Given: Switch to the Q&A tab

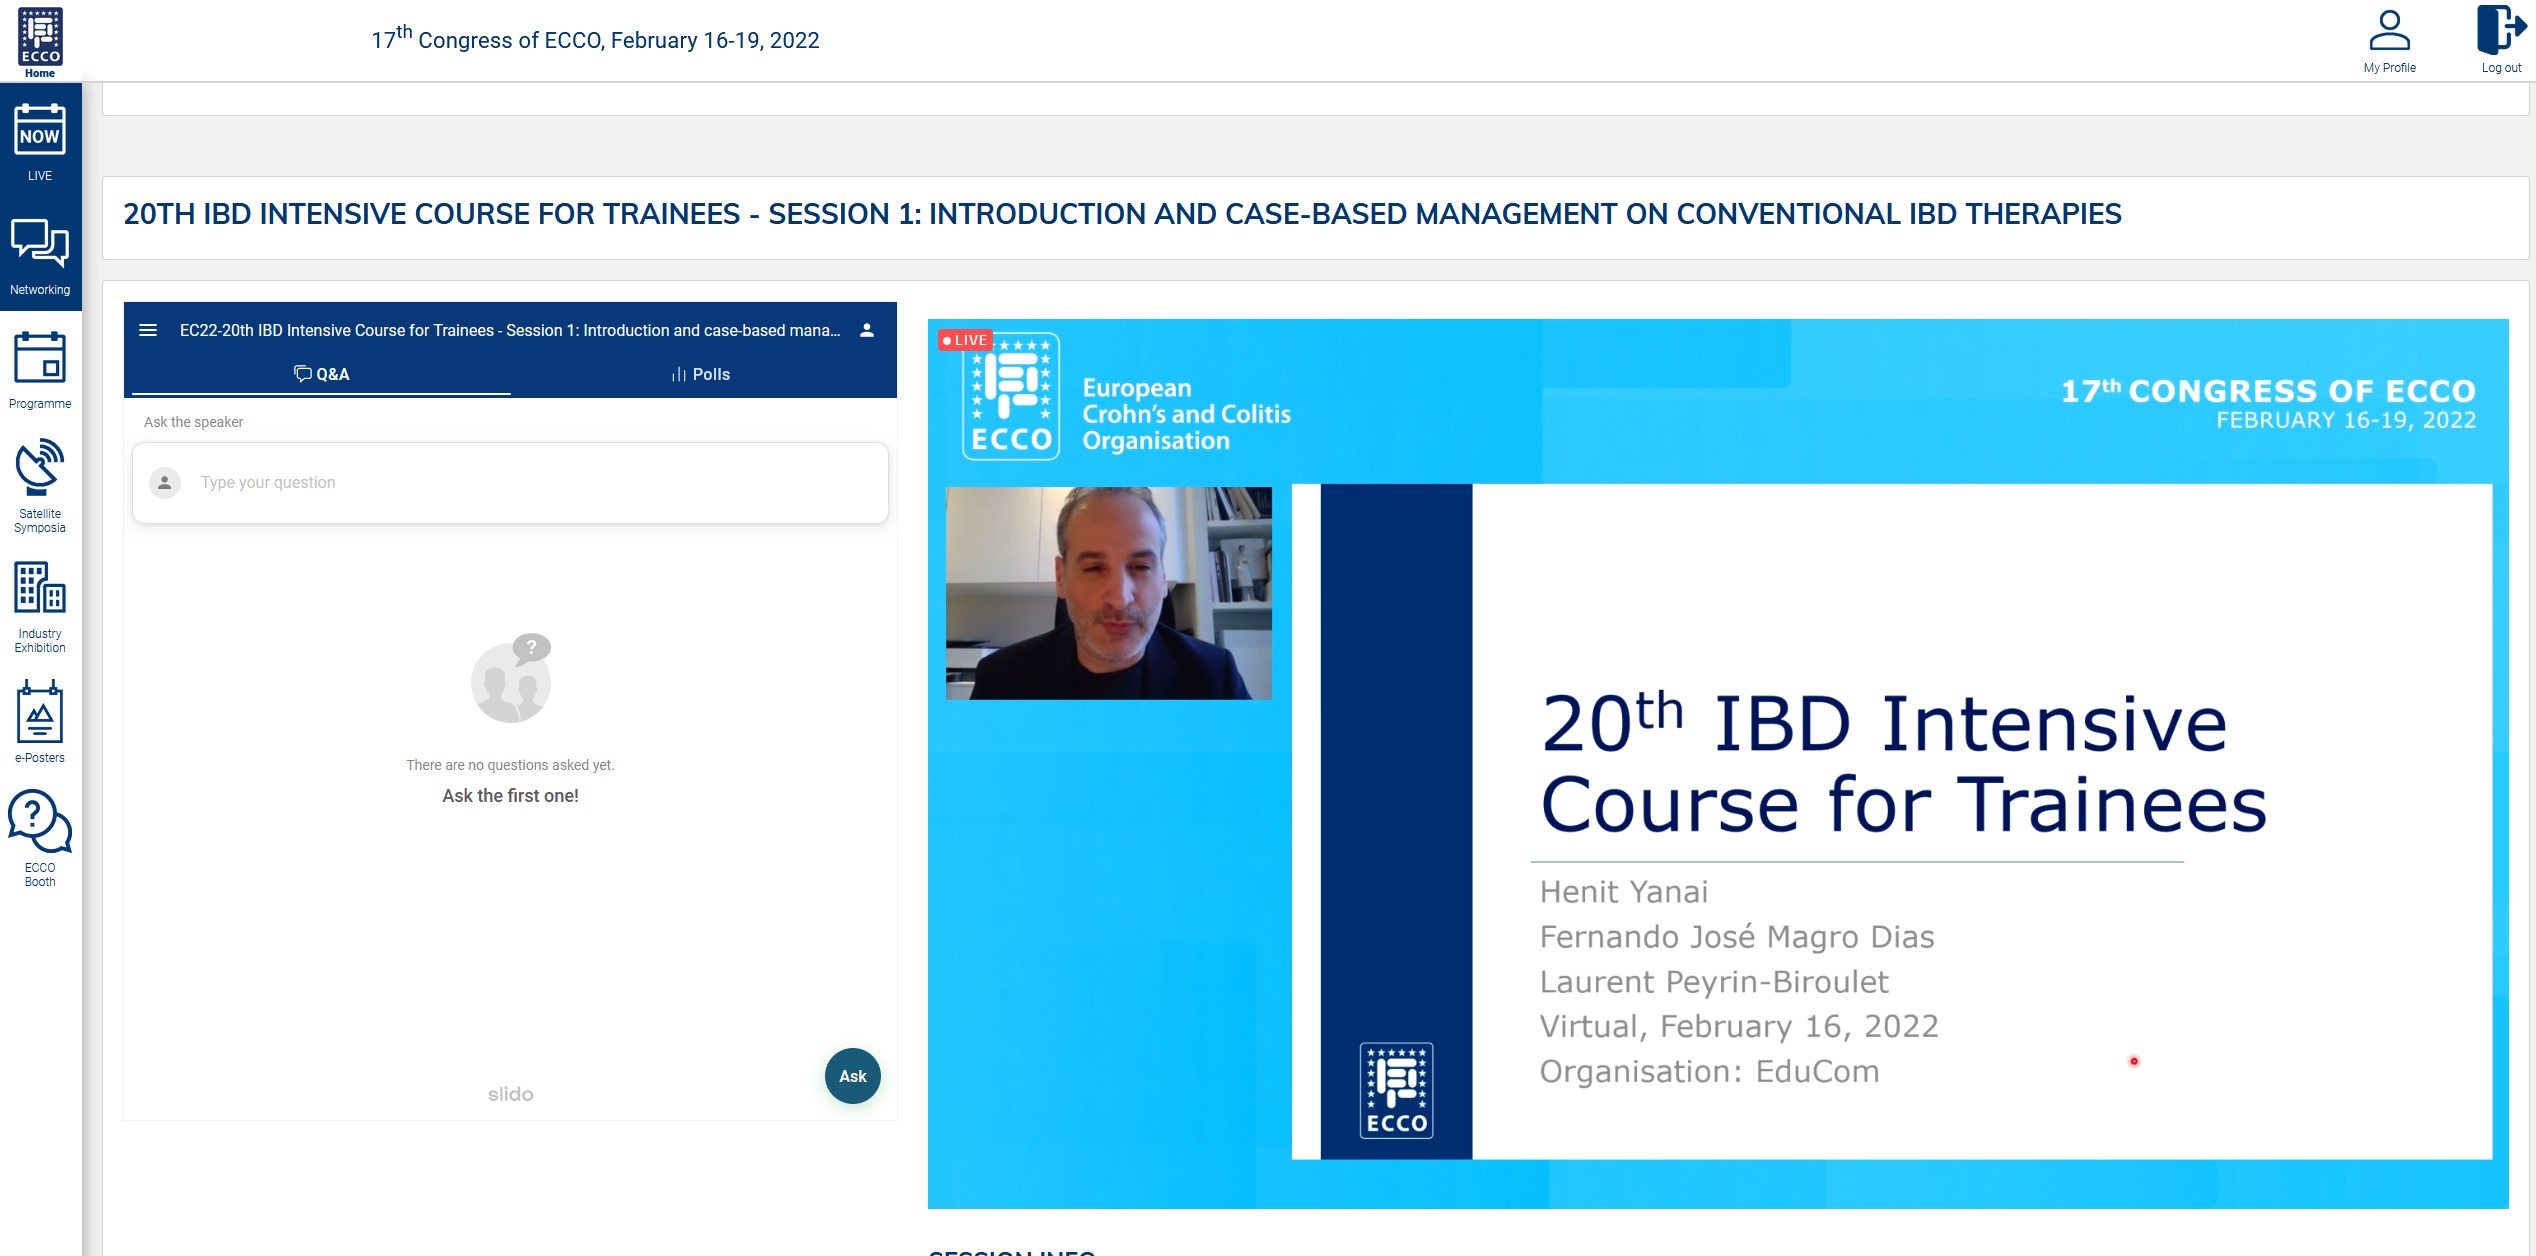Looking at the screenshot, I should point(321,374).
